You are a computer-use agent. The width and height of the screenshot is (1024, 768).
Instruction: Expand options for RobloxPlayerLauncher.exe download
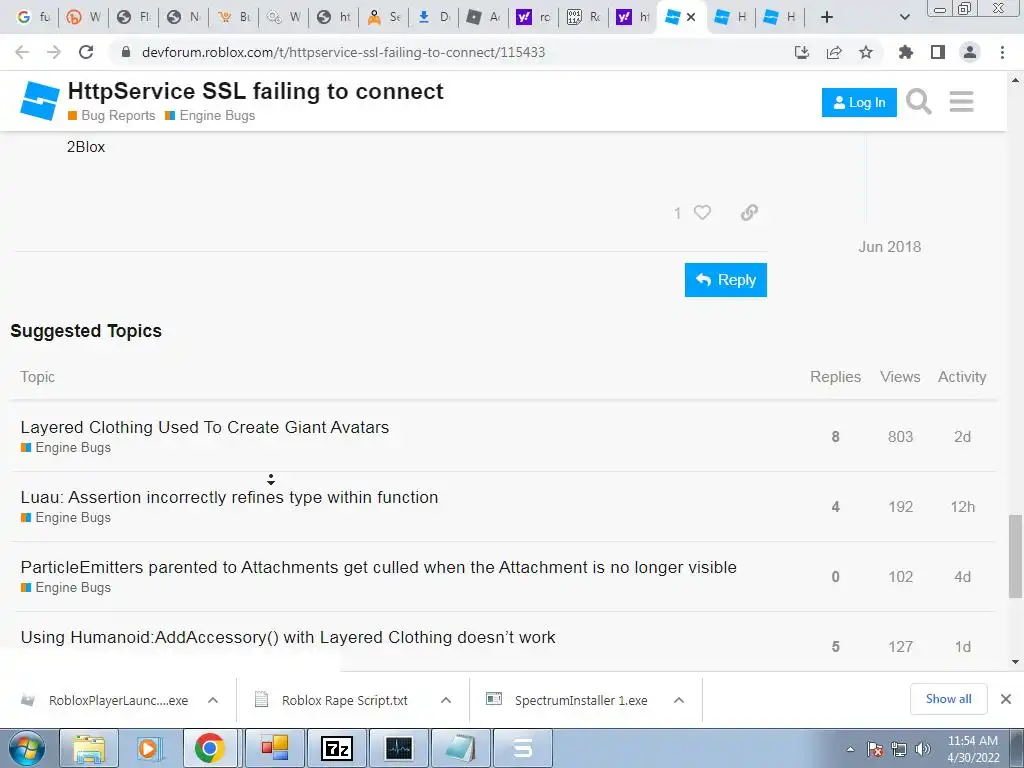coord(213,700)
